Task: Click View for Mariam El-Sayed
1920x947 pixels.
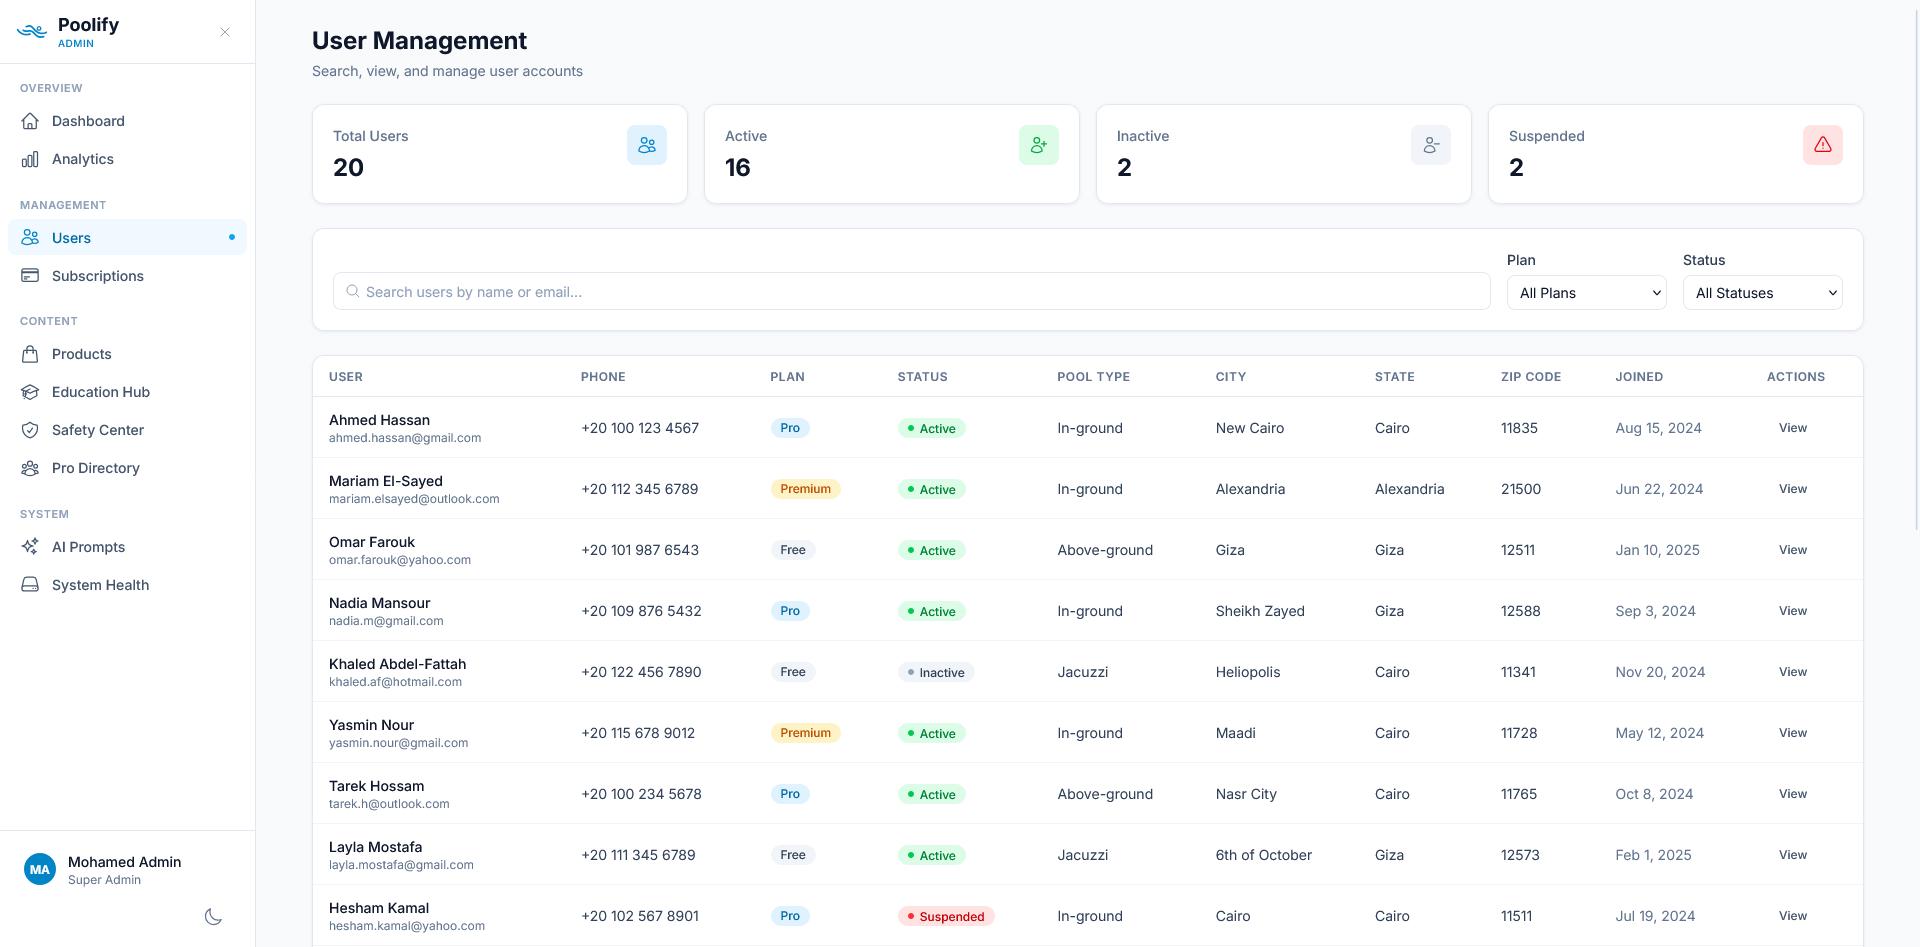Action: [1792, 489]
